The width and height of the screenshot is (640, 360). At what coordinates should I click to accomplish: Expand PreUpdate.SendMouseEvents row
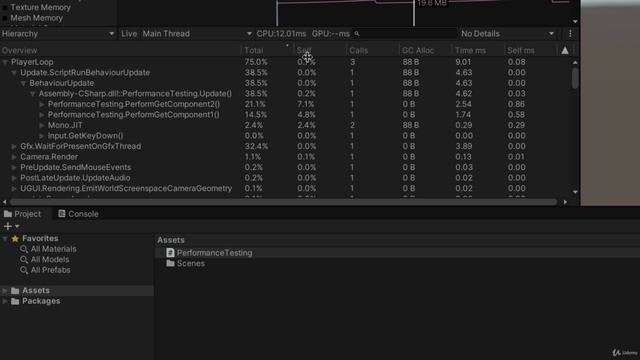click(14, 168)
